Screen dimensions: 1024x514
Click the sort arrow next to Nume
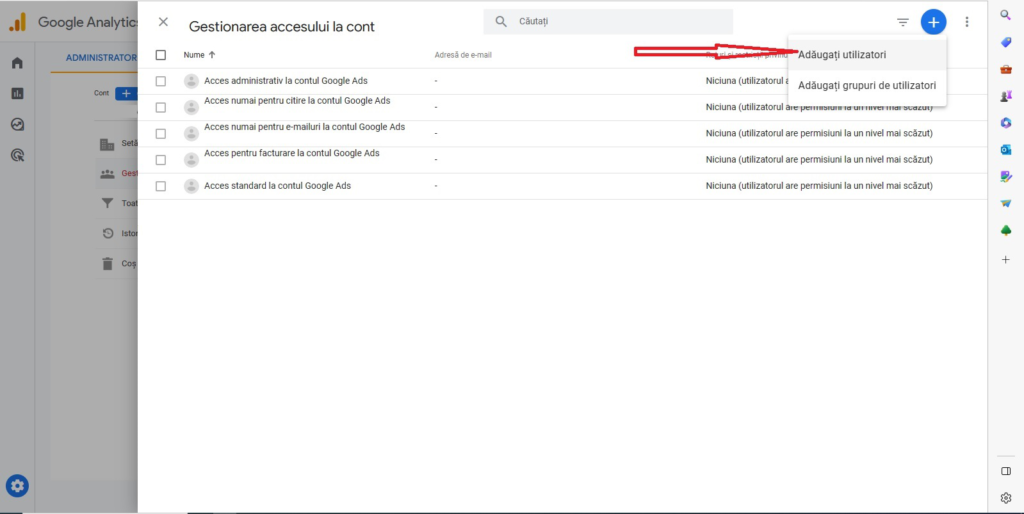click(212, 55)
